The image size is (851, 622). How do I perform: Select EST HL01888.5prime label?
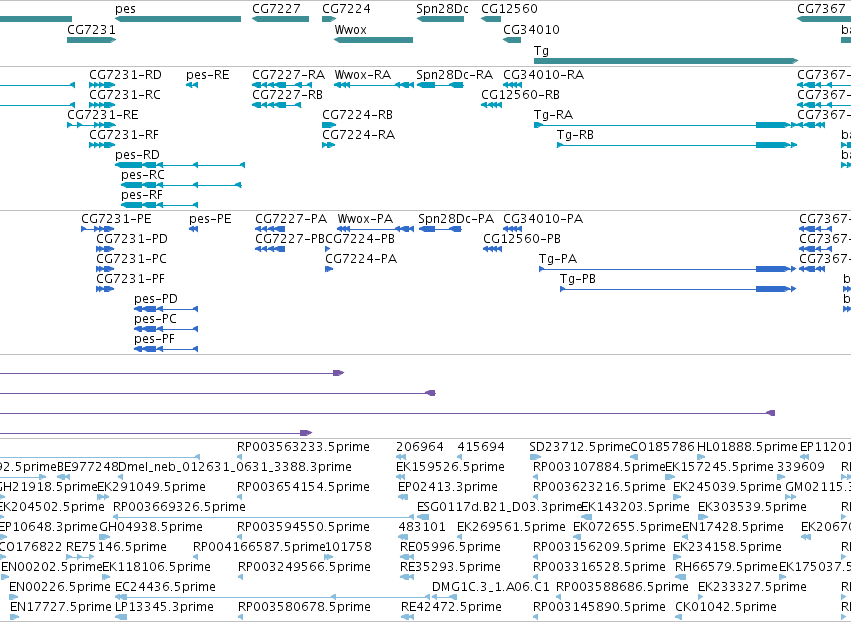click(x=747, y=447)
